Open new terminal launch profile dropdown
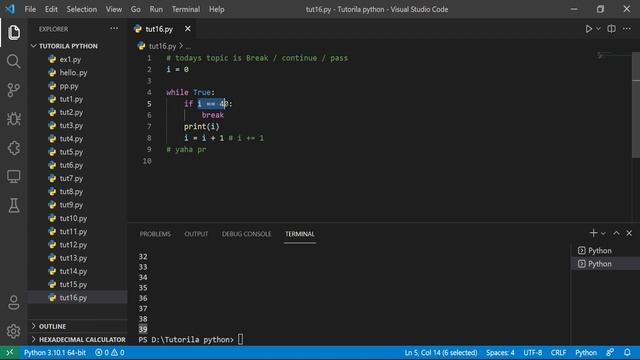640x360 pixels. tap(603, 233)
